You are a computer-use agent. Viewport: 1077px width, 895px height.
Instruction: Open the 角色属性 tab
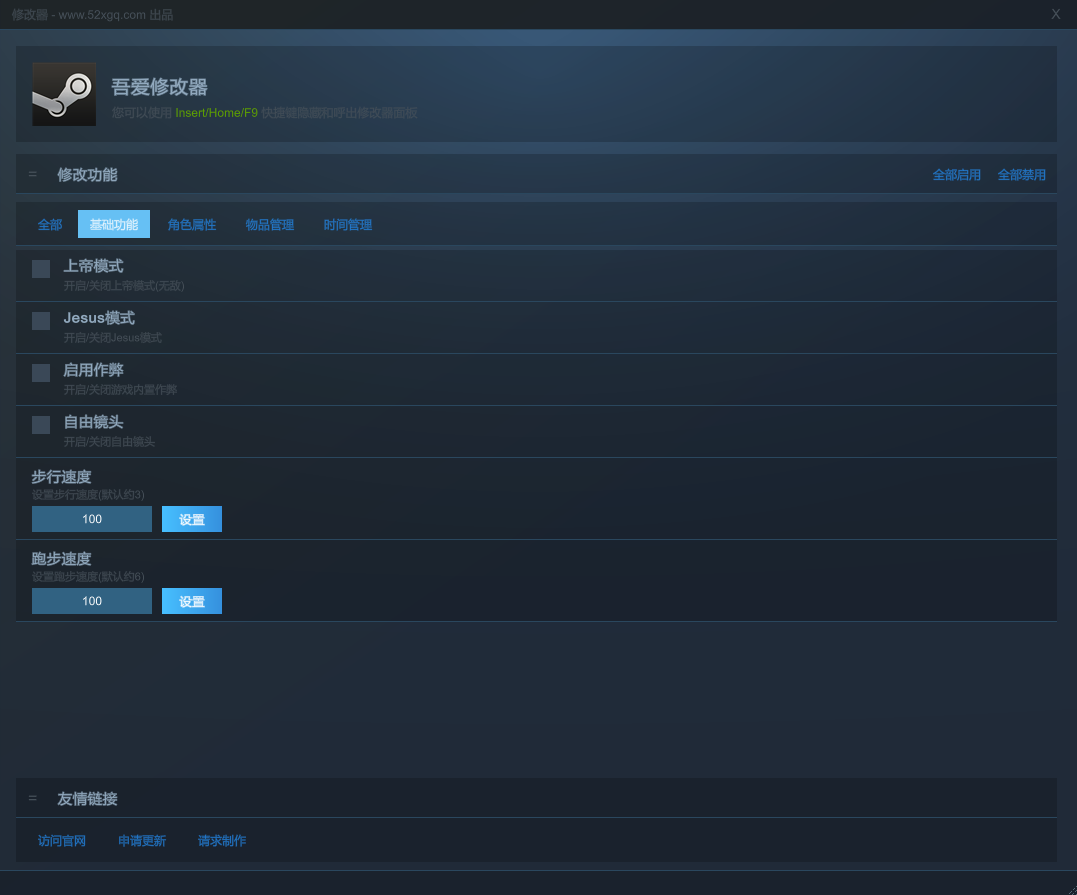pos(192,225)
